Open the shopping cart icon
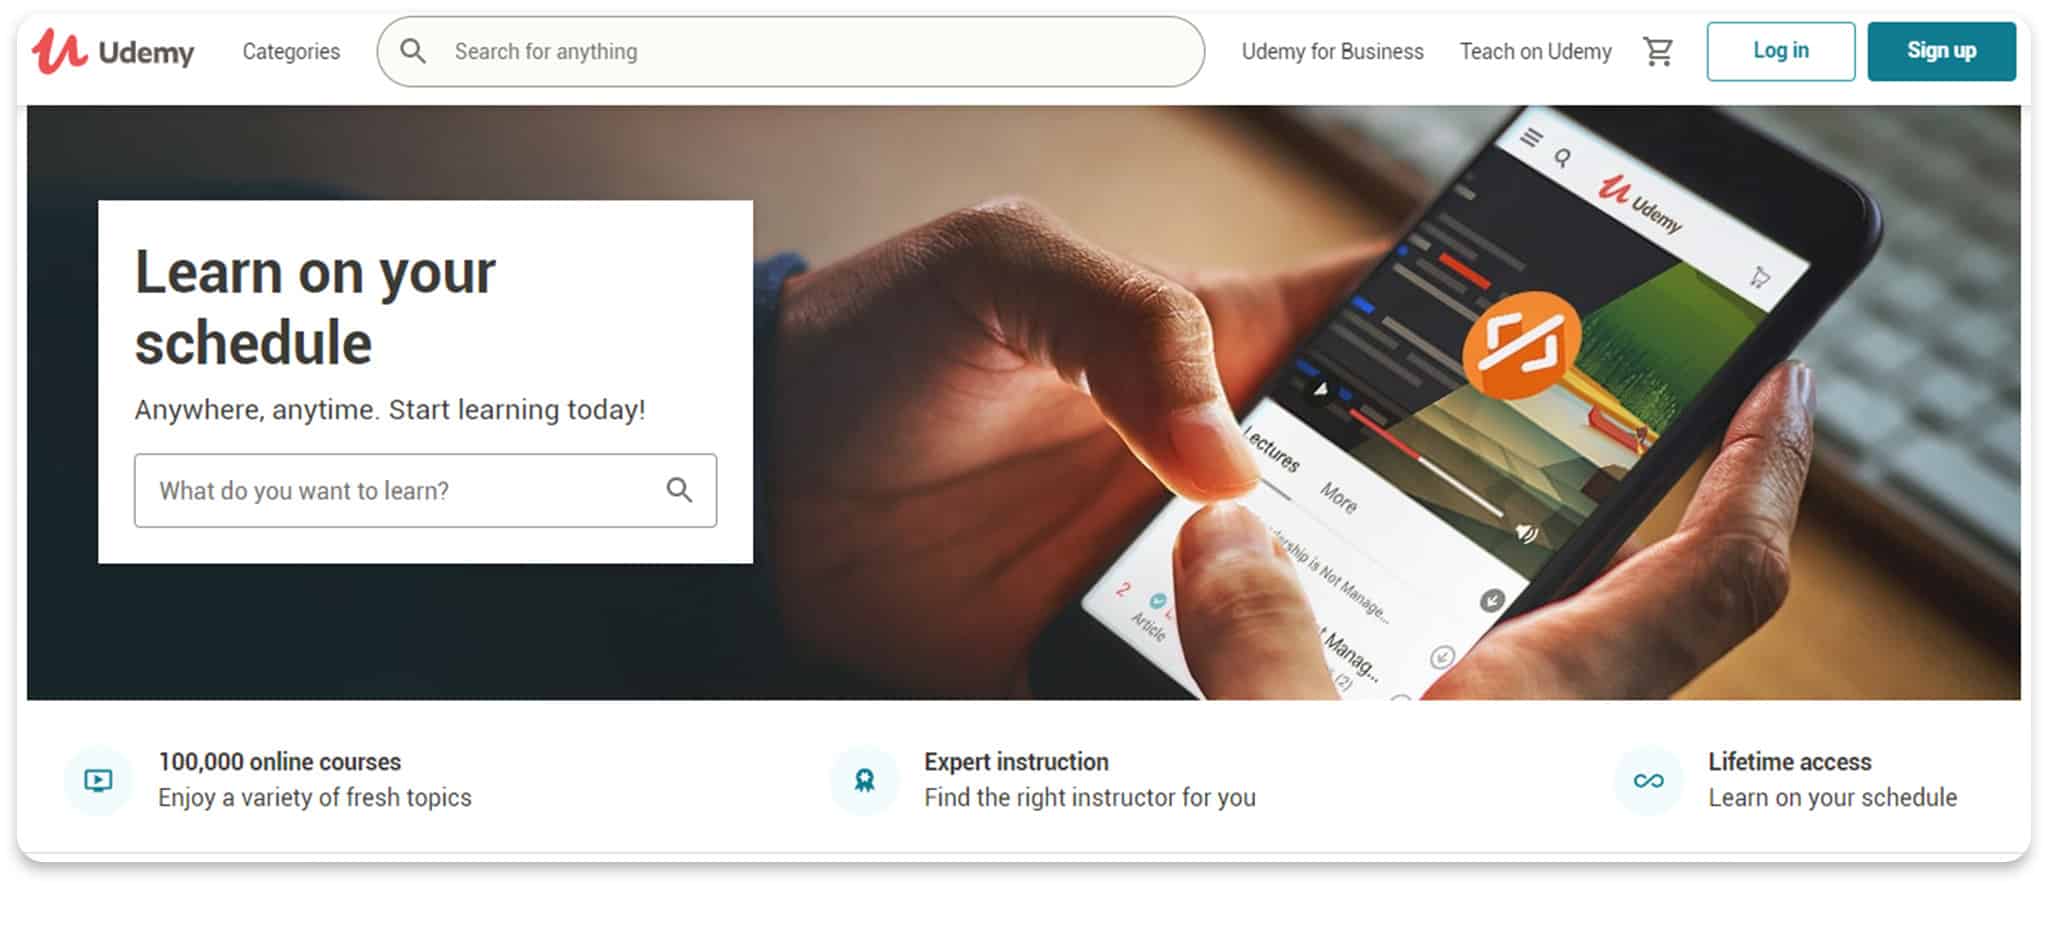Screen dimensions: 2048x936 1658,51
